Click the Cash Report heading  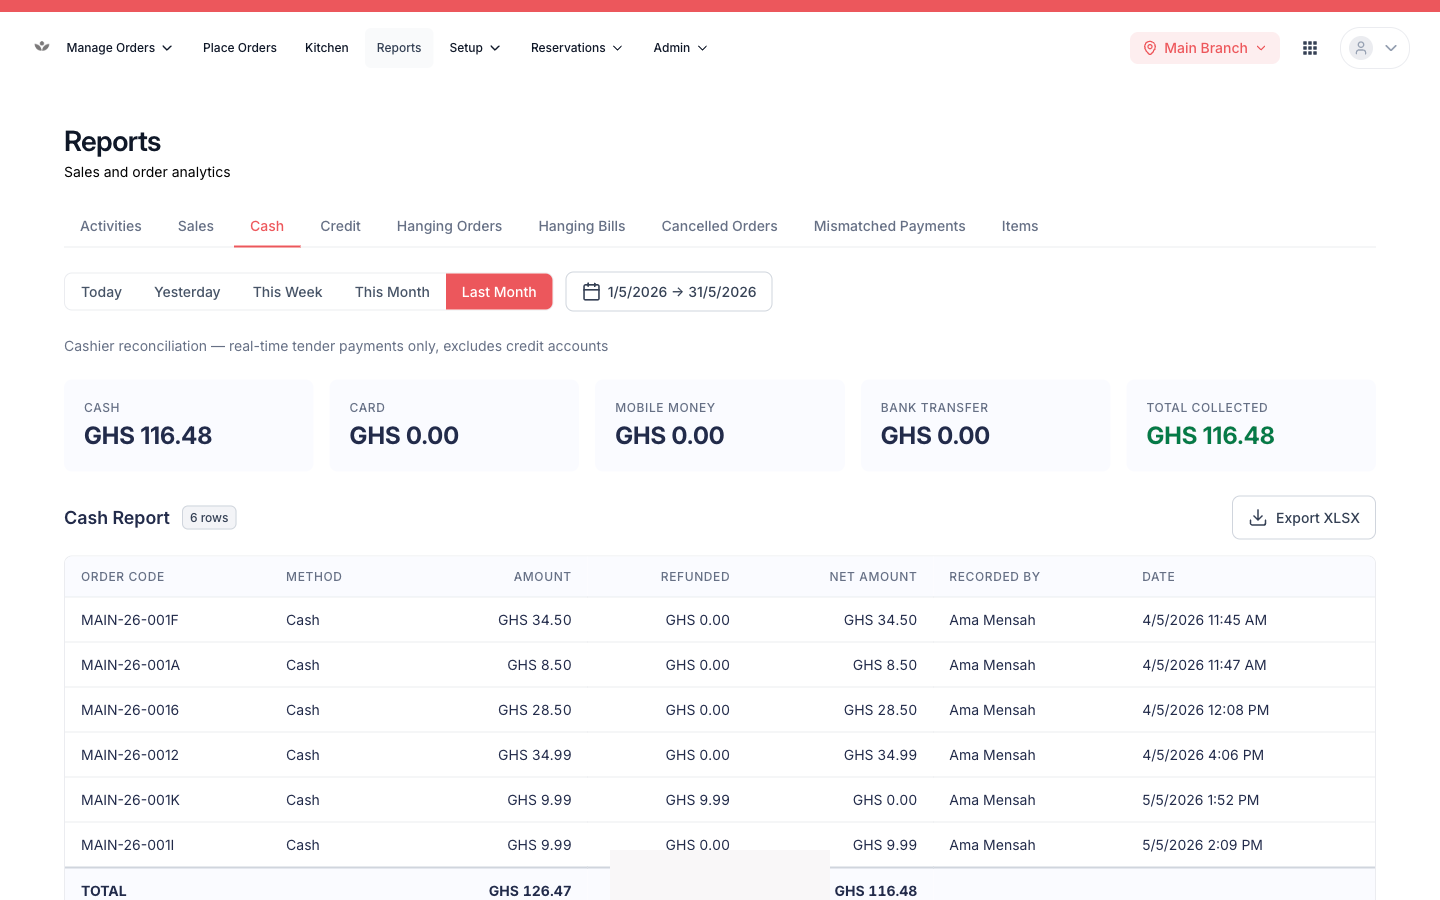point(117,518)
